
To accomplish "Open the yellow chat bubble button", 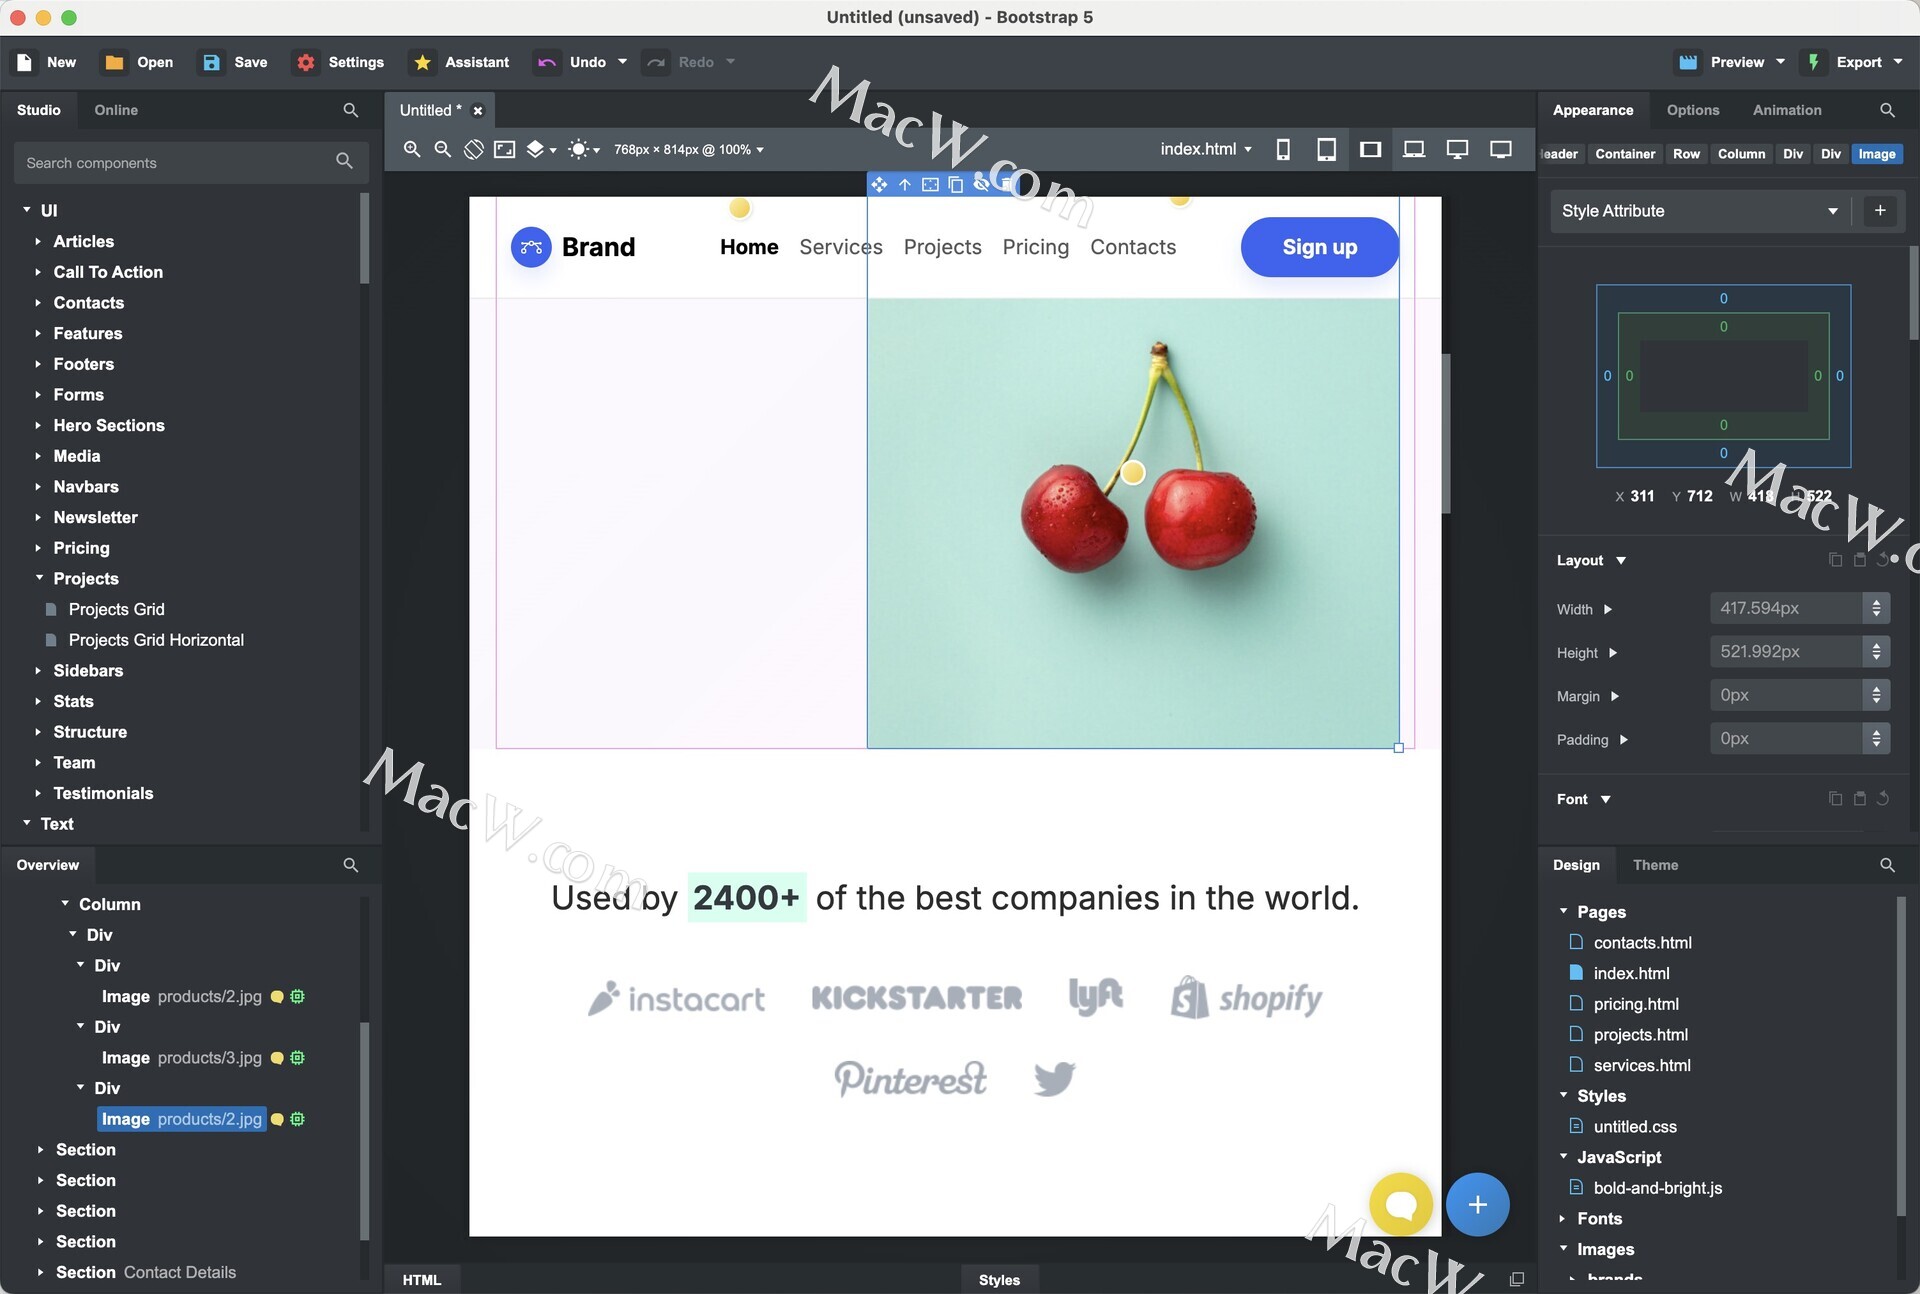I will (x=1401, y=1204).
